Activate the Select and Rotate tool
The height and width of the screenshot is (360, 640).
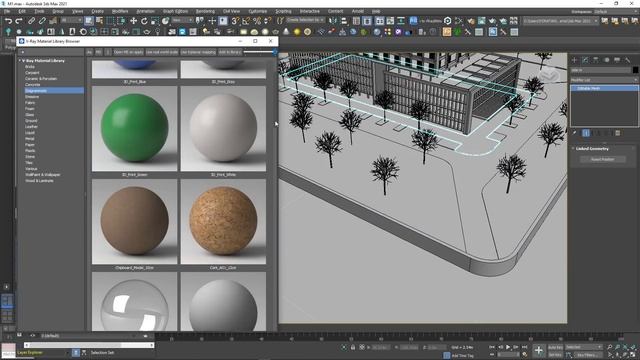click(x=144, y=21)
